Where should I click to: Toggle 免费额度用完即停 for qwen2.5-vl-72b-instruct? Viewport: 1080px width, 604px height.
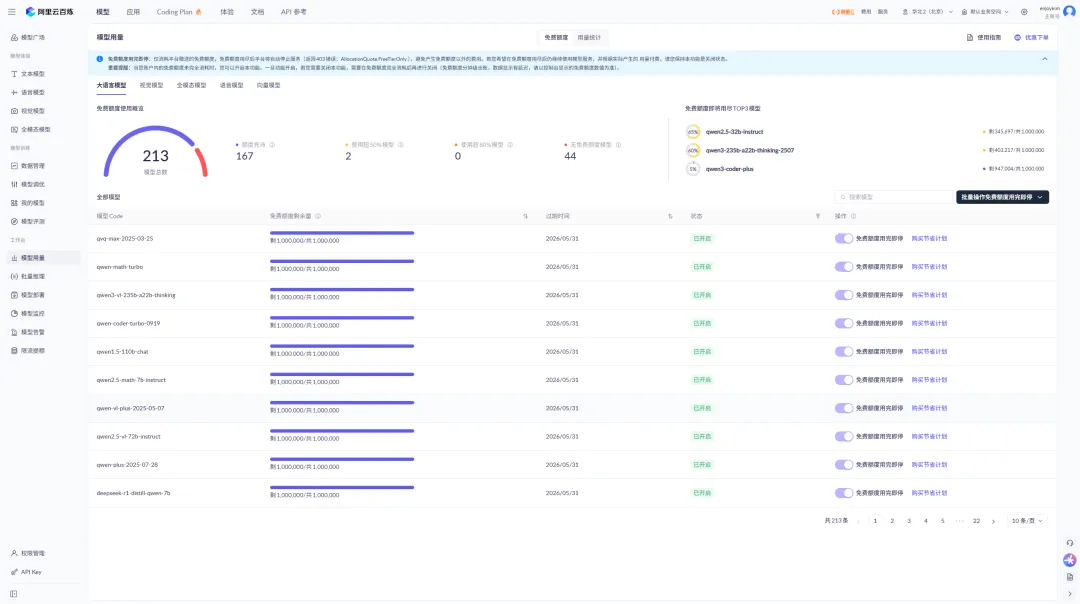(844, 436)
